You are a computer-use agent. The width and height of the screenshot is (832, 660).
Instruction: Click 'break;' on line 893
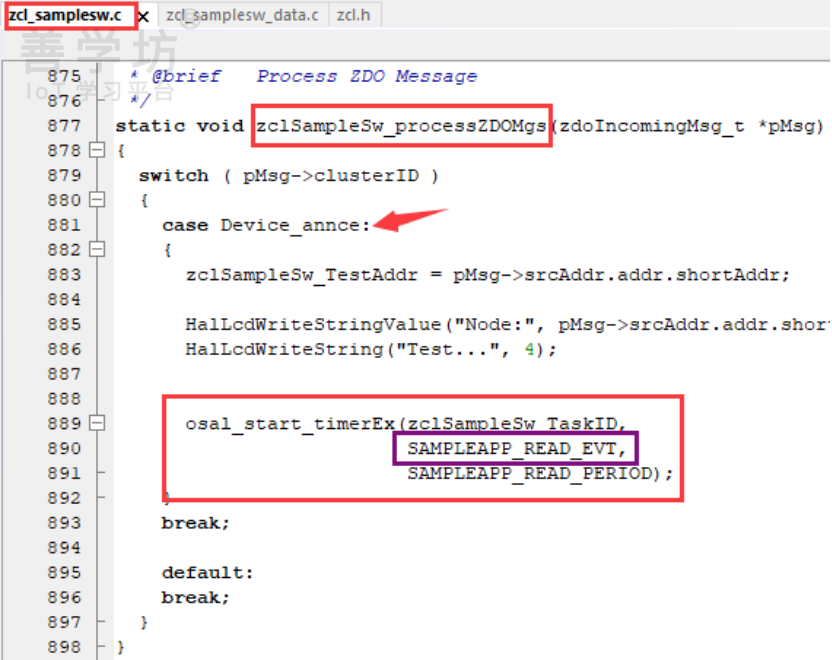pos(195,523)
